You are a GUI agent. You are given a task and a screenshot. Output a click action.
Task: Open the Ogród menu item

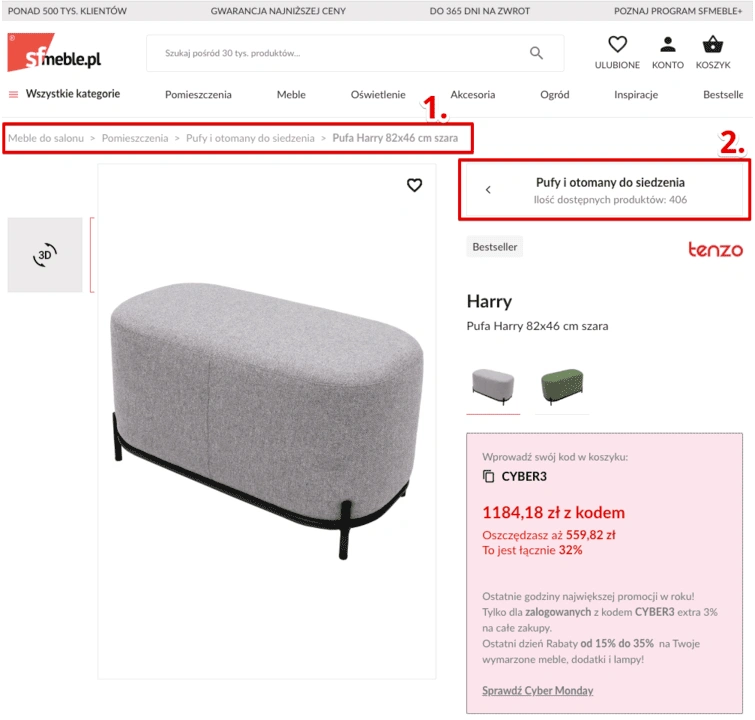[x=554, y=95]
